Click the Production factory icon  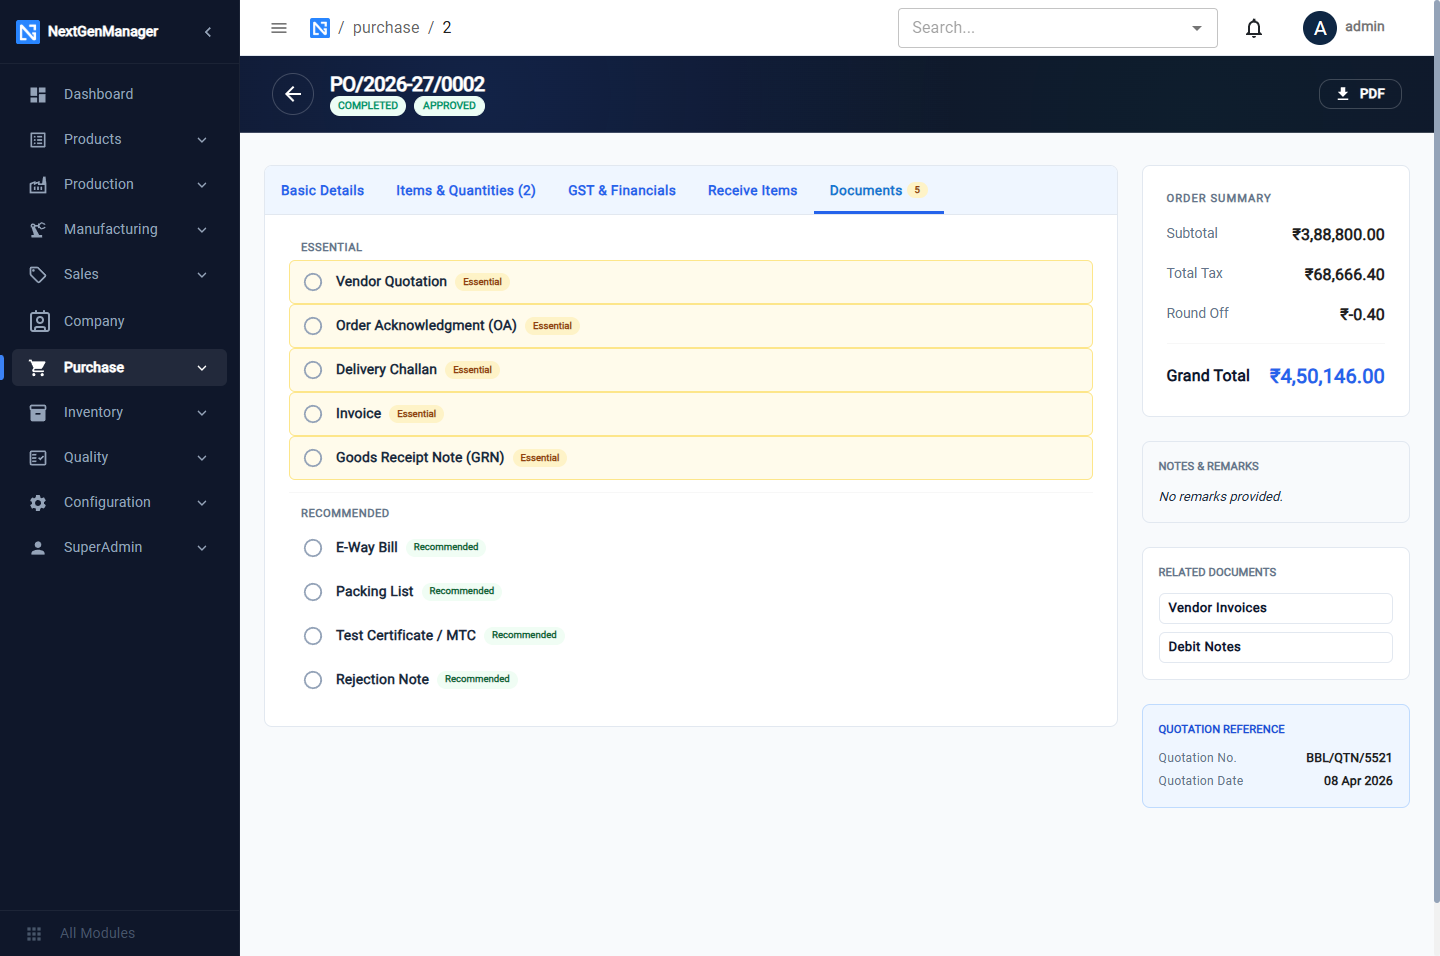pos(38,184)
